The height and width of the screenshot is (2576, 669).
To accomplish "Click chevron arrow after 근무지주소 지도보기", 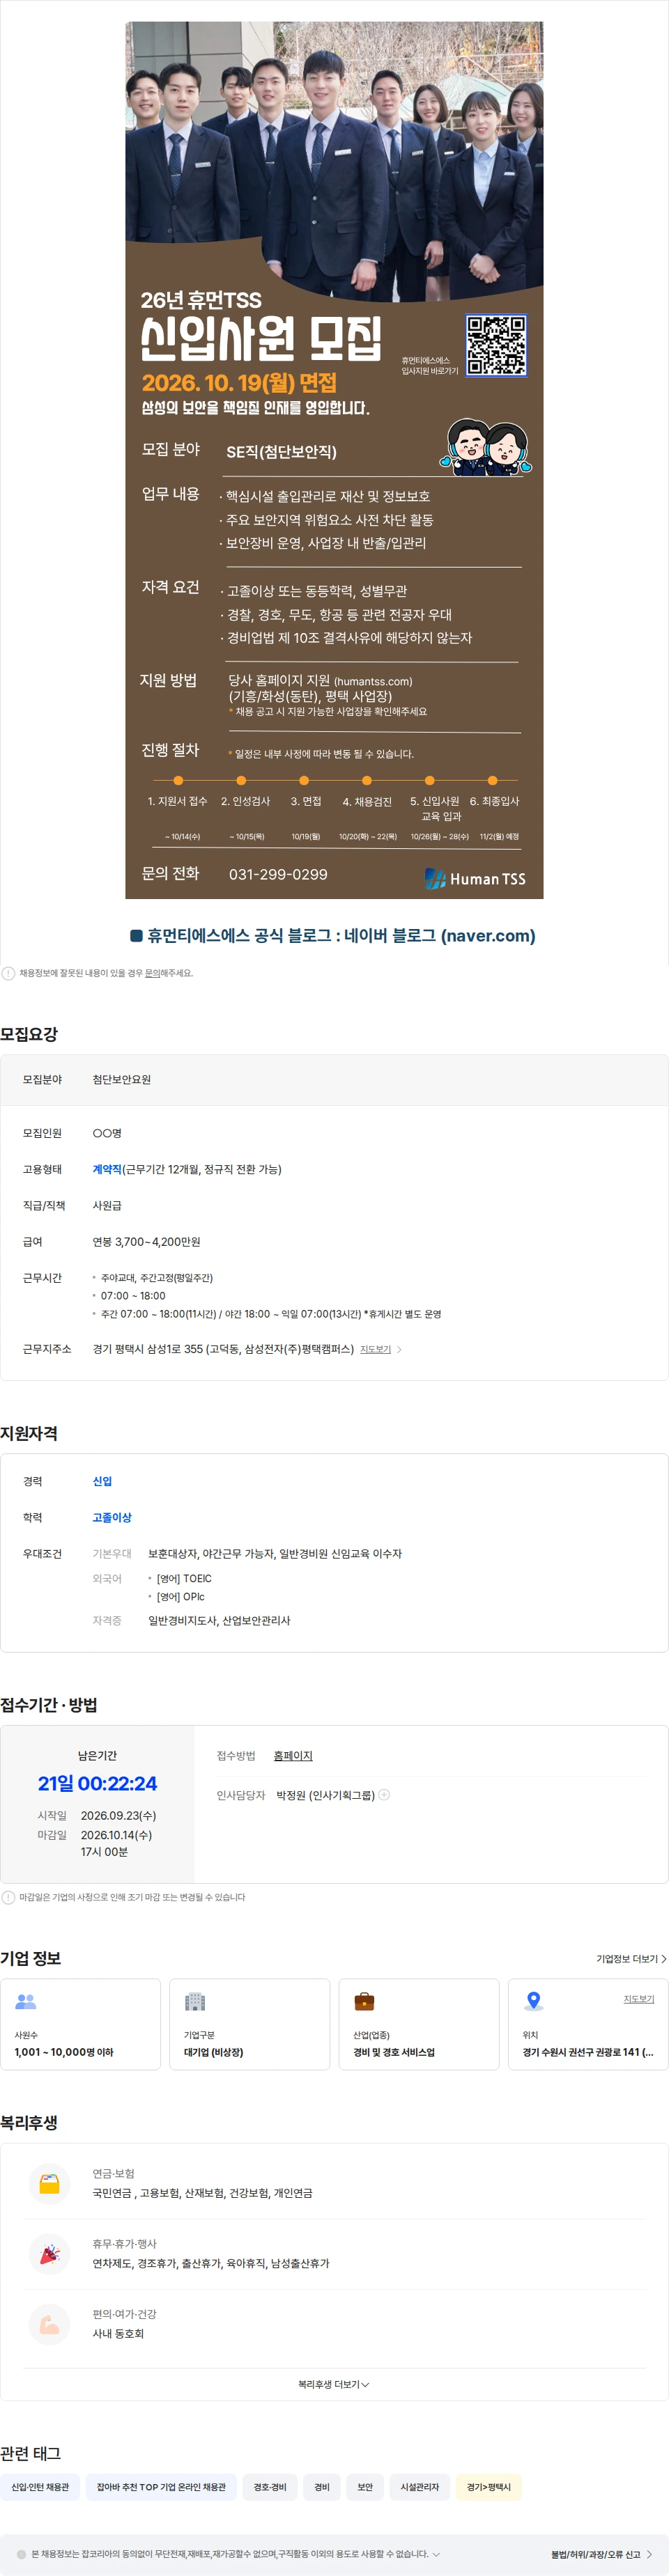I will (399, 1349).
